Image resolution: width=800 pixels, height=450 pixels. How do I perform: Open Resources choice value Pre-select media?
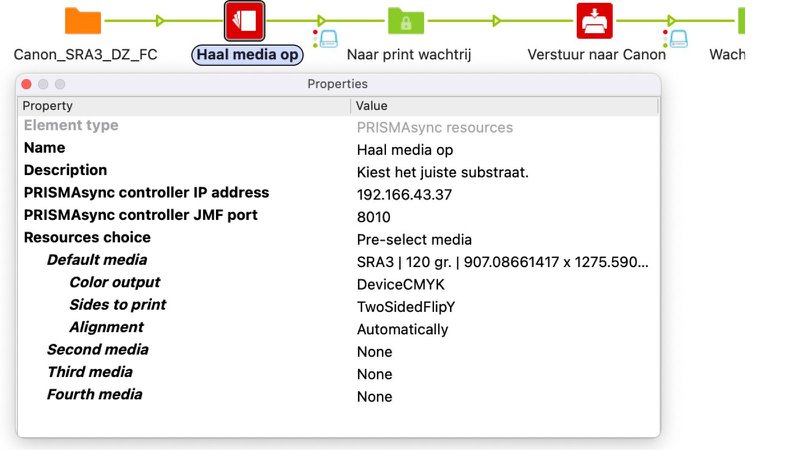click(x=414, y=240)
